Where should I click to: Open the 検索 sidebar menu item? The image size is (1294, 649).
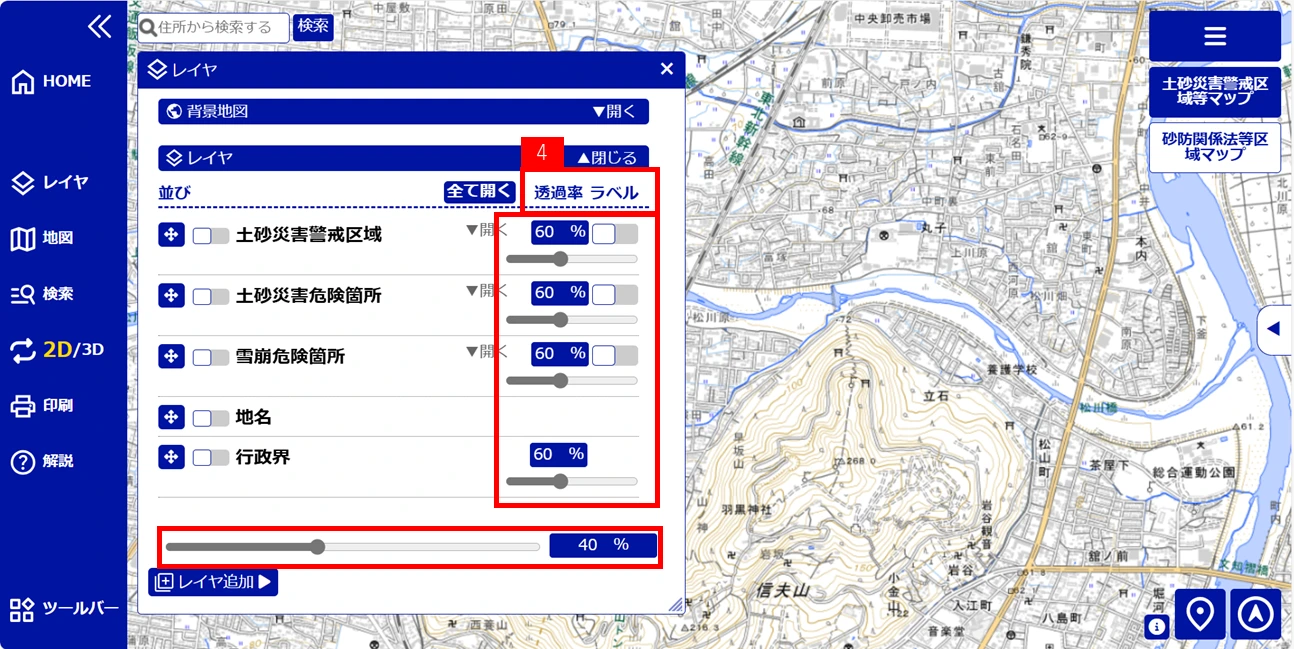[x=42, y=295]
